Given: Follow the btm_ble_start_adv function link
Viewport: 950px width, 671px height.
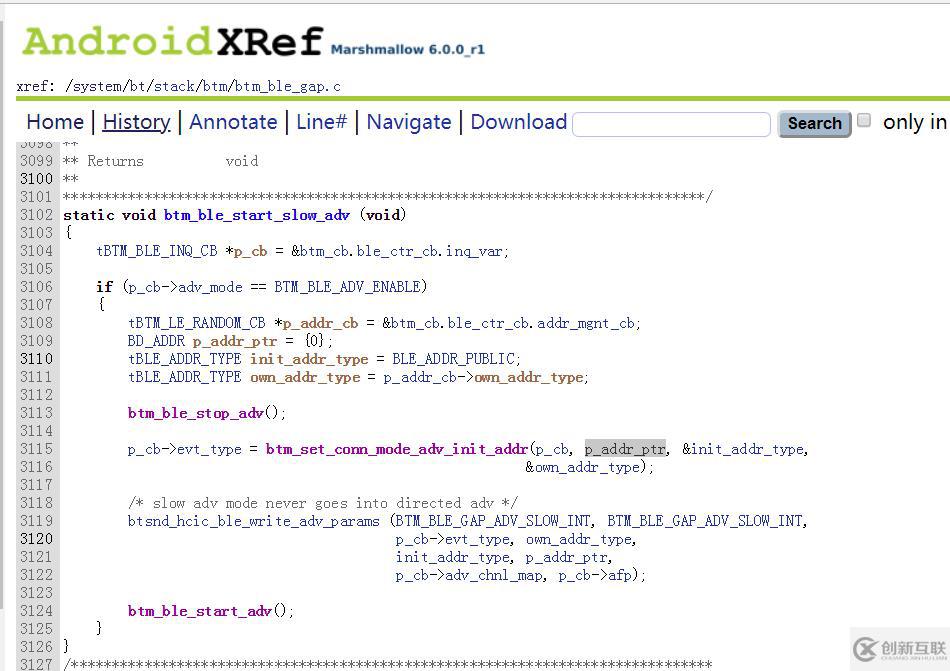Looking at the screenshot, I should tap(201, 611).
